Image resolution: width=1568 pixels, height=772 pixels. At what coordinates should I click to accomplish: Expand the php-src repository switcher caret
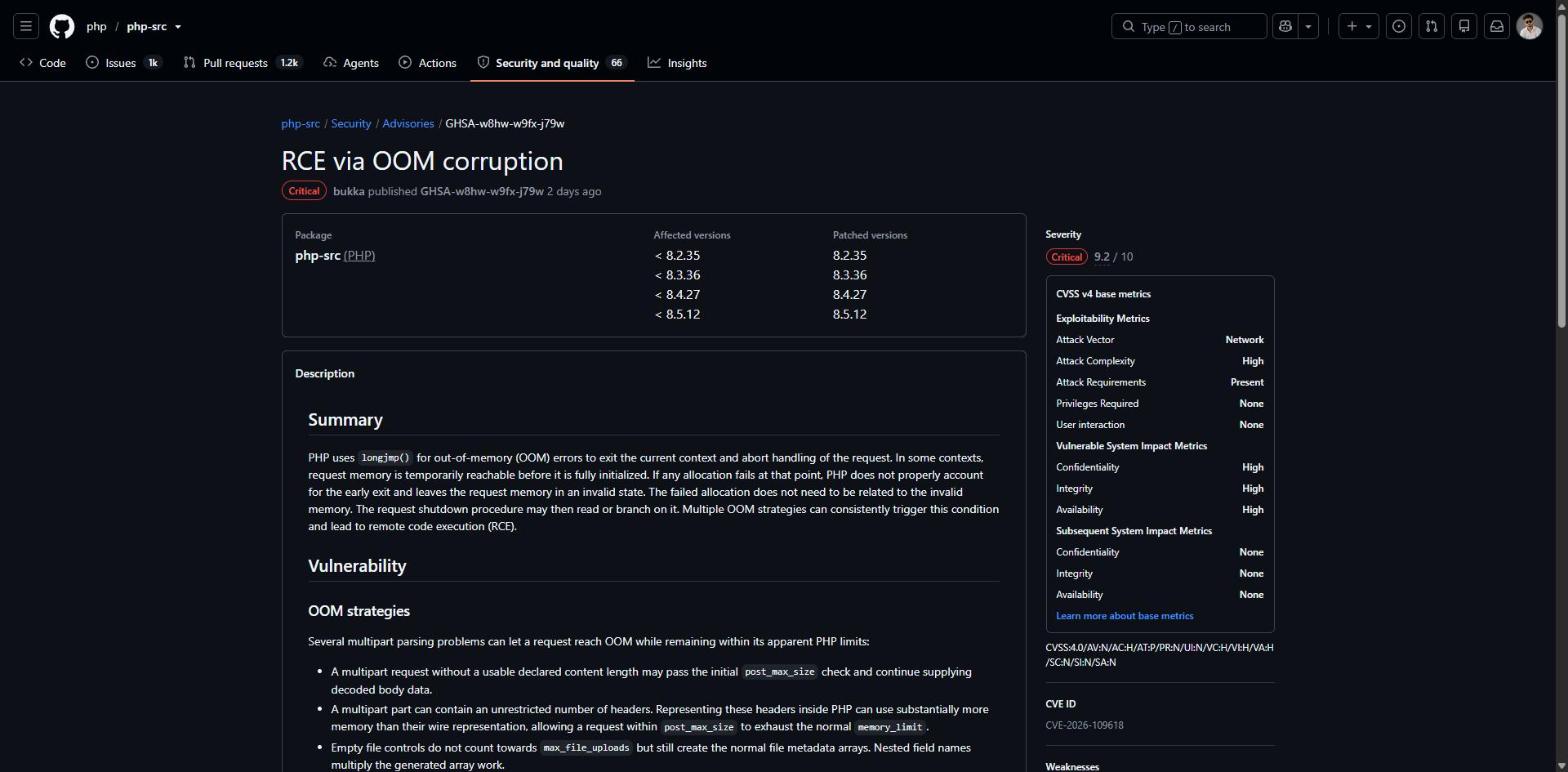point(178,27)
